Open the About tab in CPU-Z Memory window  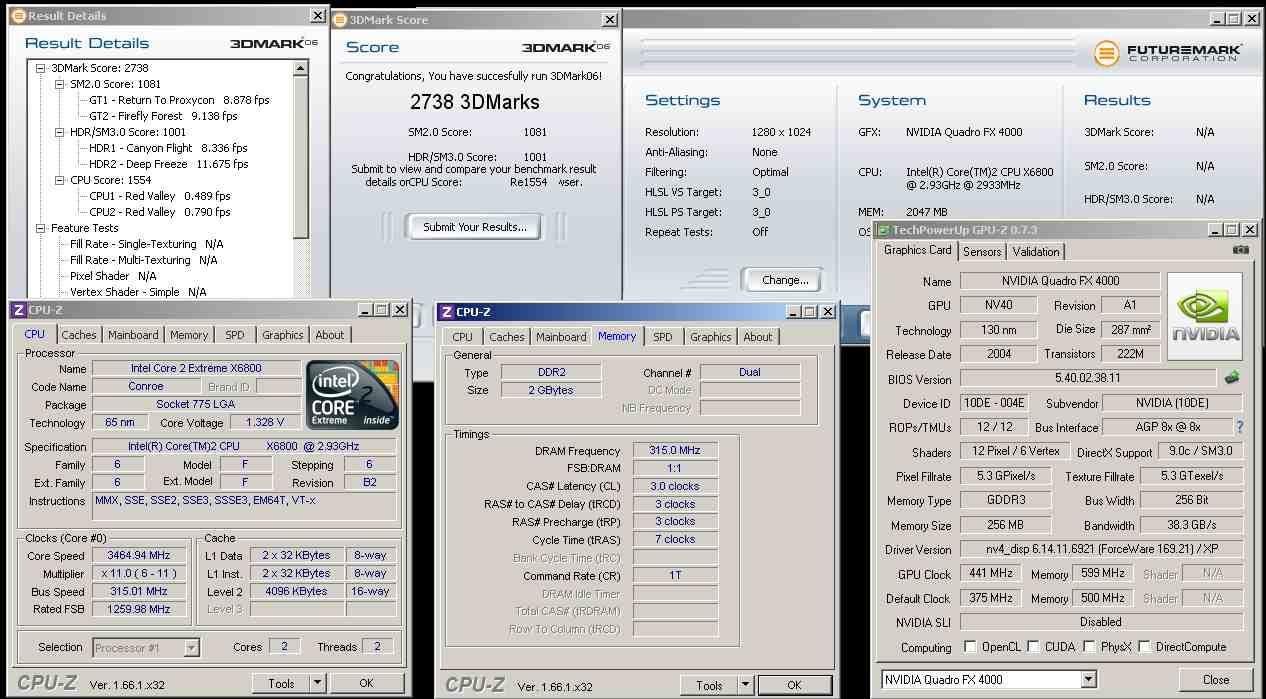point(758,337)
